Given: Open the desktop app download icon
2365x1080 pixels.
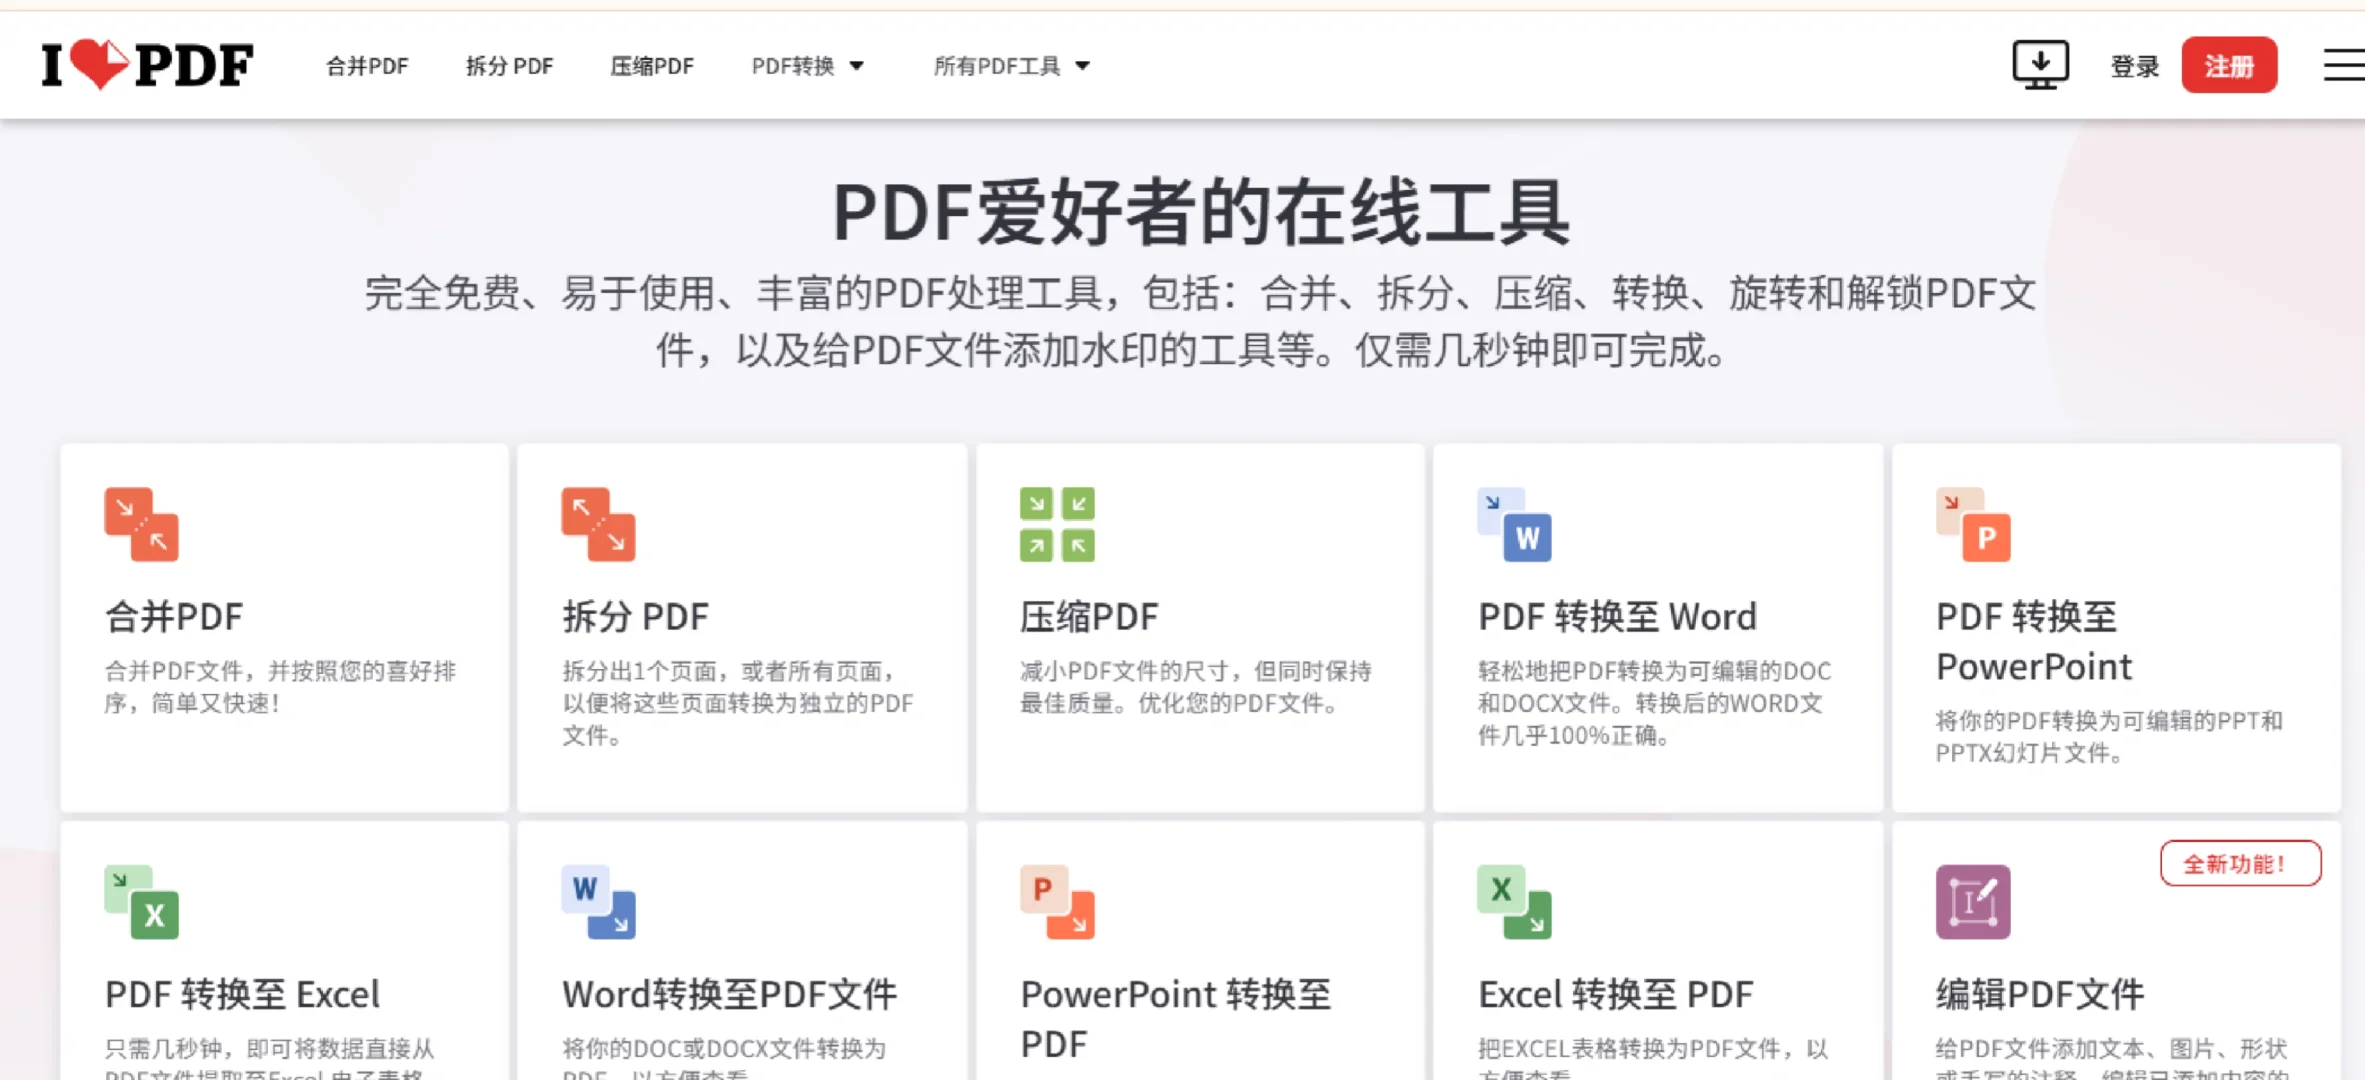Looking at the screenshot, I should (x=2040, y=65).
